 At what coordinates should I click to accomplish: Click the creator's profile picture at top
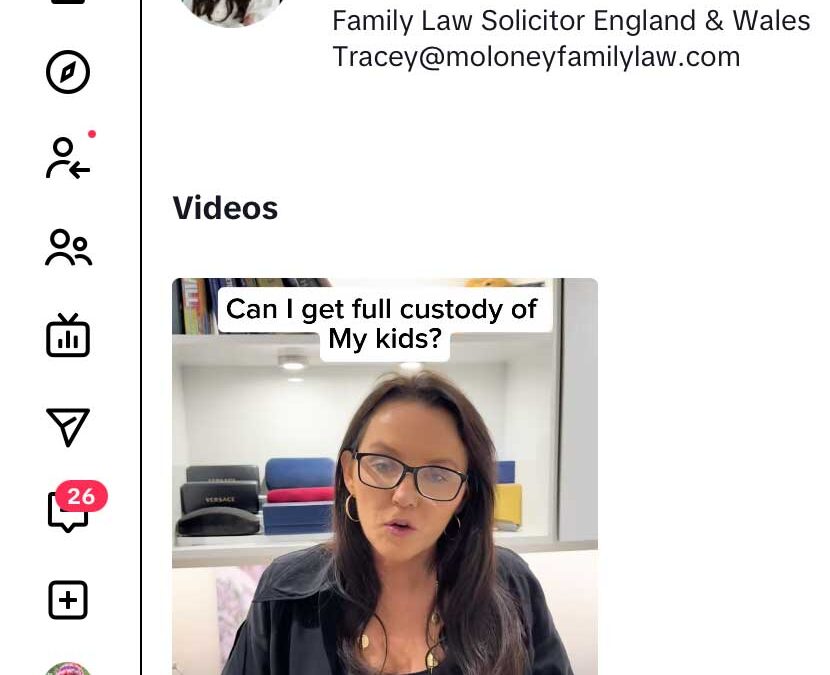232,12
